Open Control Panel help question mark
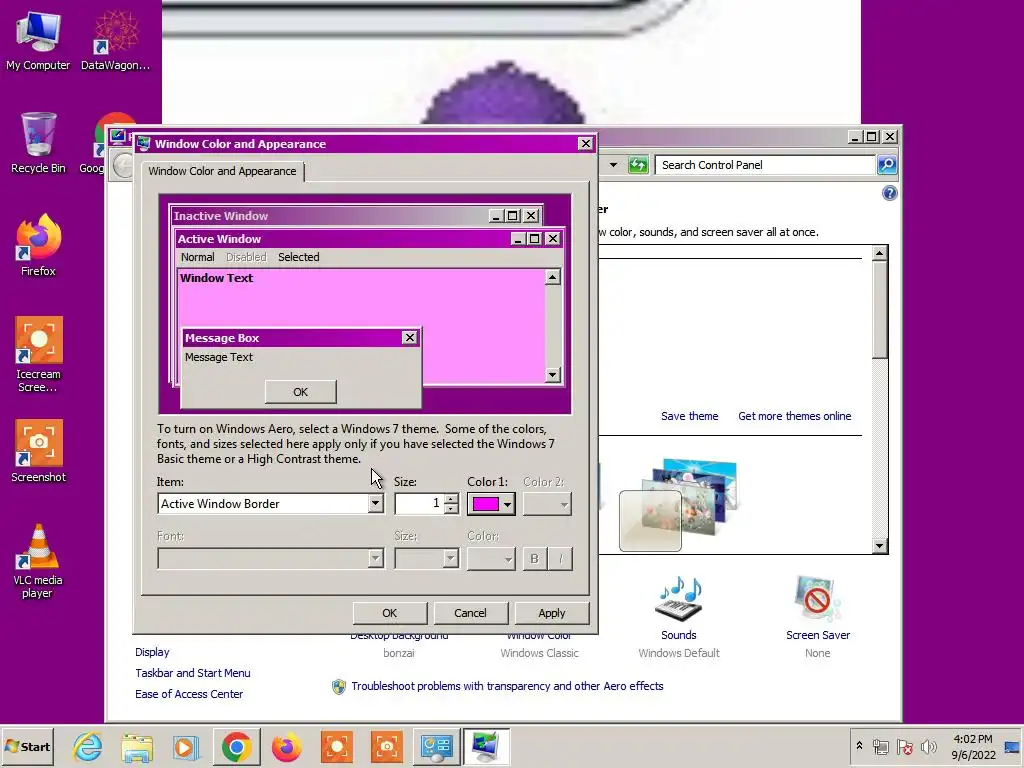1024x768 pixels. (889, 193)
